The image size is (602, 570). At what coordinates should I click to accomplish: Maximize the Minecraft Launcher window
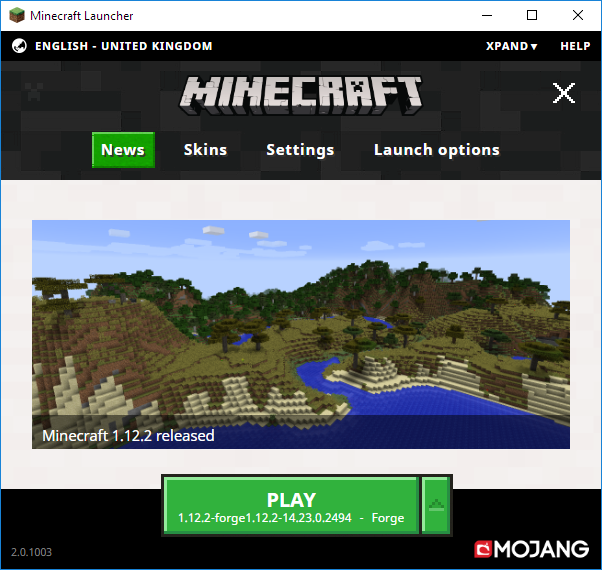(532, 15)
